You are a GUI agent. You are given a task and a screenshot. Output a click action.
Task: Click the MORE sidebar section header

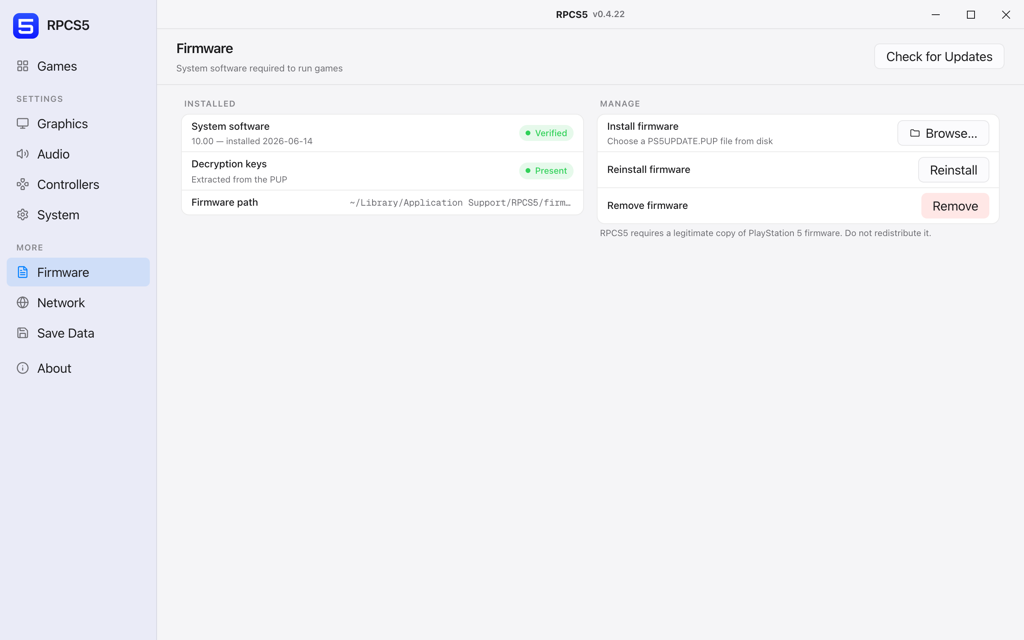[x=29, y=248]
